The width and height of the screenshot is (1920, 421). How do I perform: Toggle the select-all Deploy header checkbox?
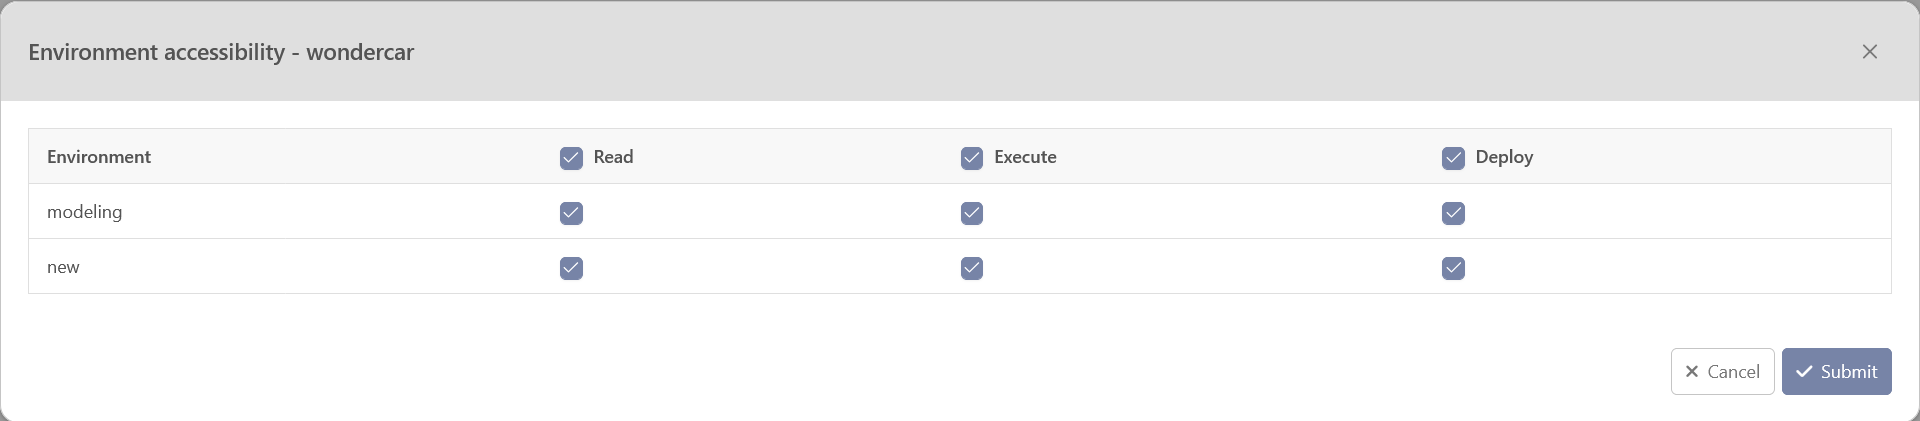point(1453,158)
